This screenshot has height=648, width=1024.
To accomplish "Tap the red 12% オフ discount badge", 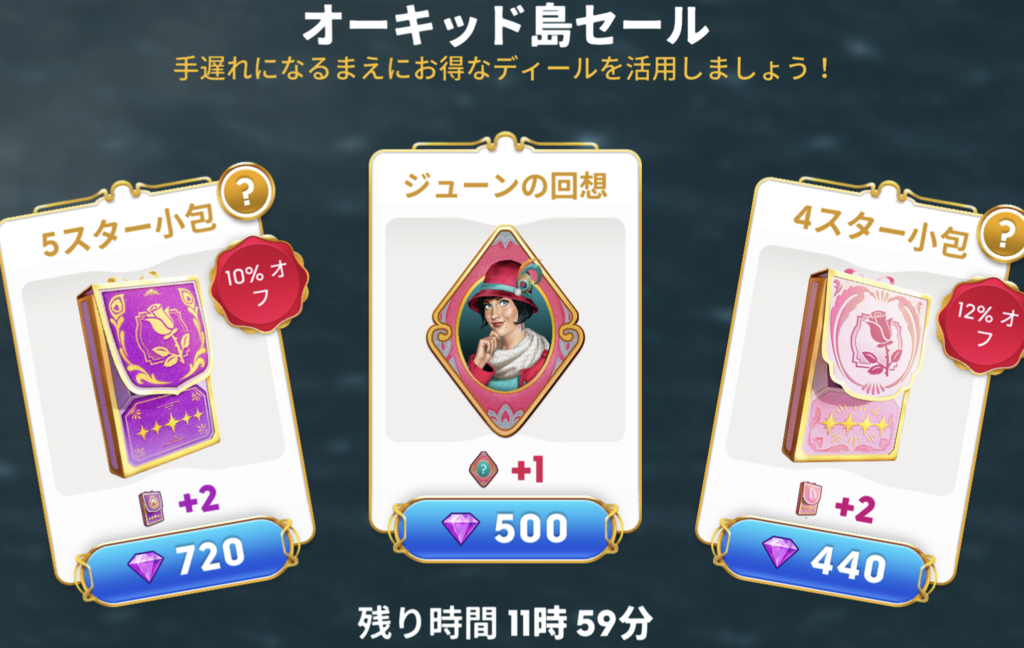I will click(983, 325).
